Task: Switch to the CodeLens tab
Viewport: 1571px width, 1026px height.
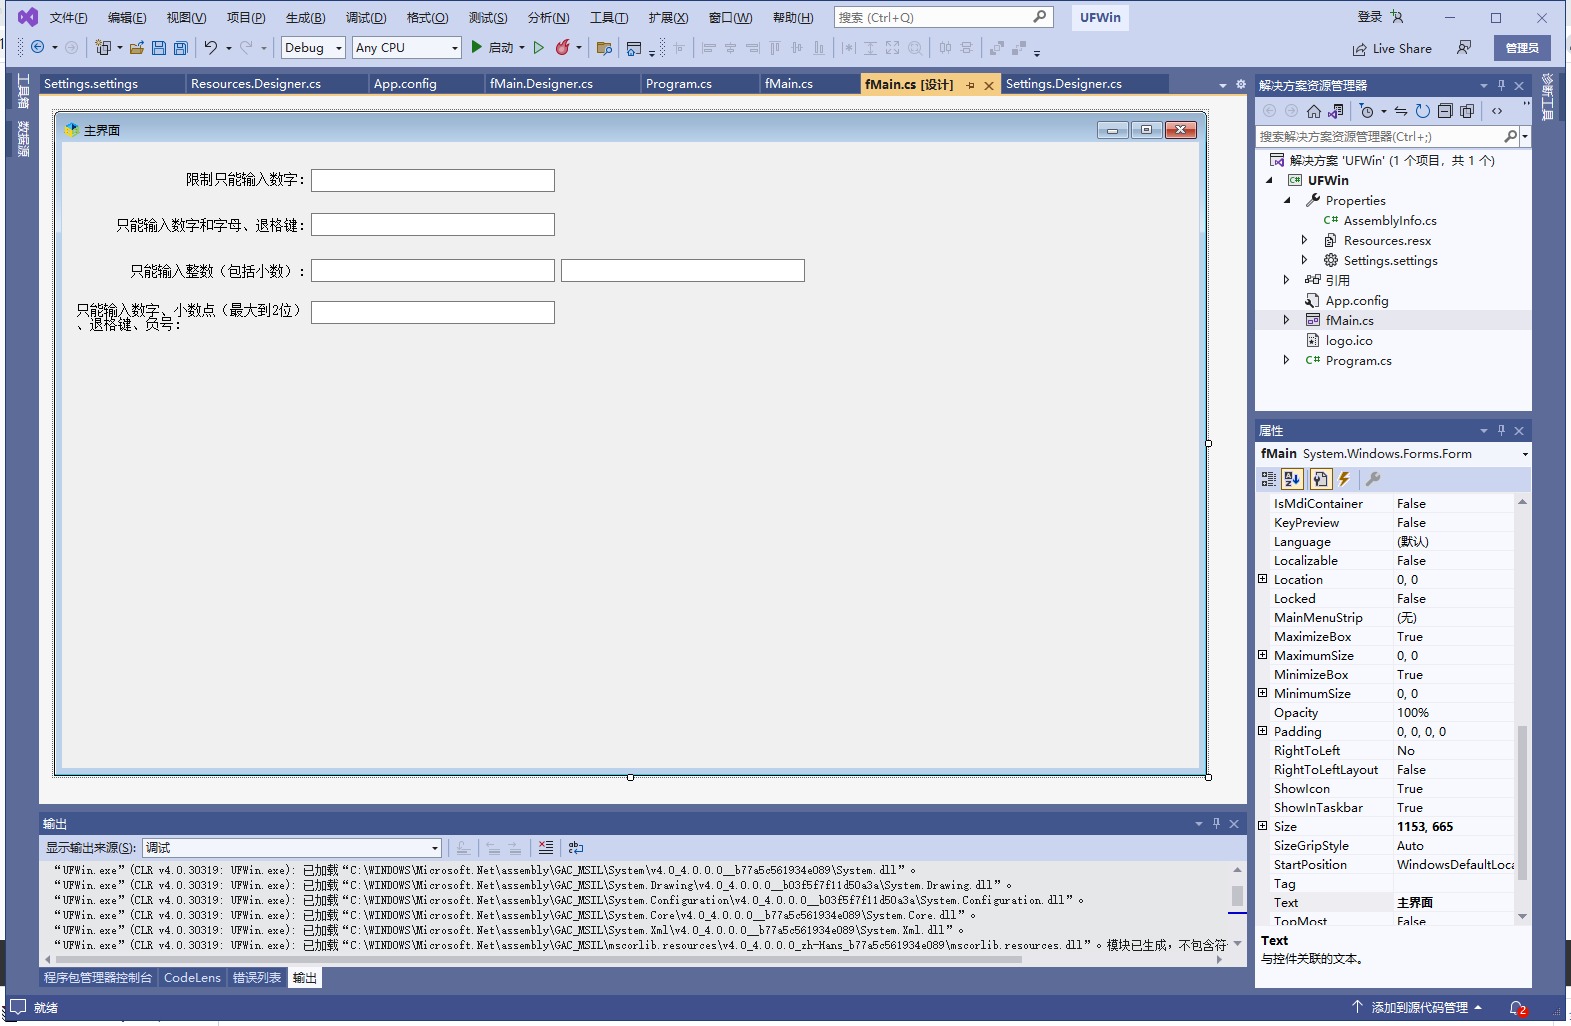Action: pos(192,978)
